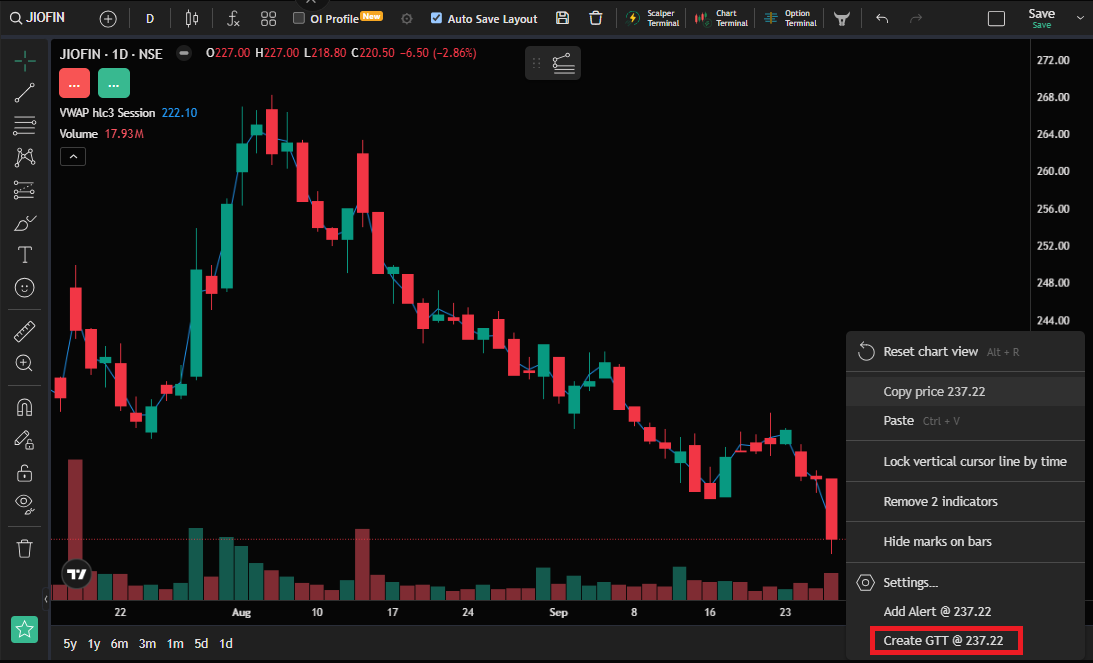Viewport: 1093px width, 663px height.
Task: Set chart range to 3m
Action: point(147,643)
